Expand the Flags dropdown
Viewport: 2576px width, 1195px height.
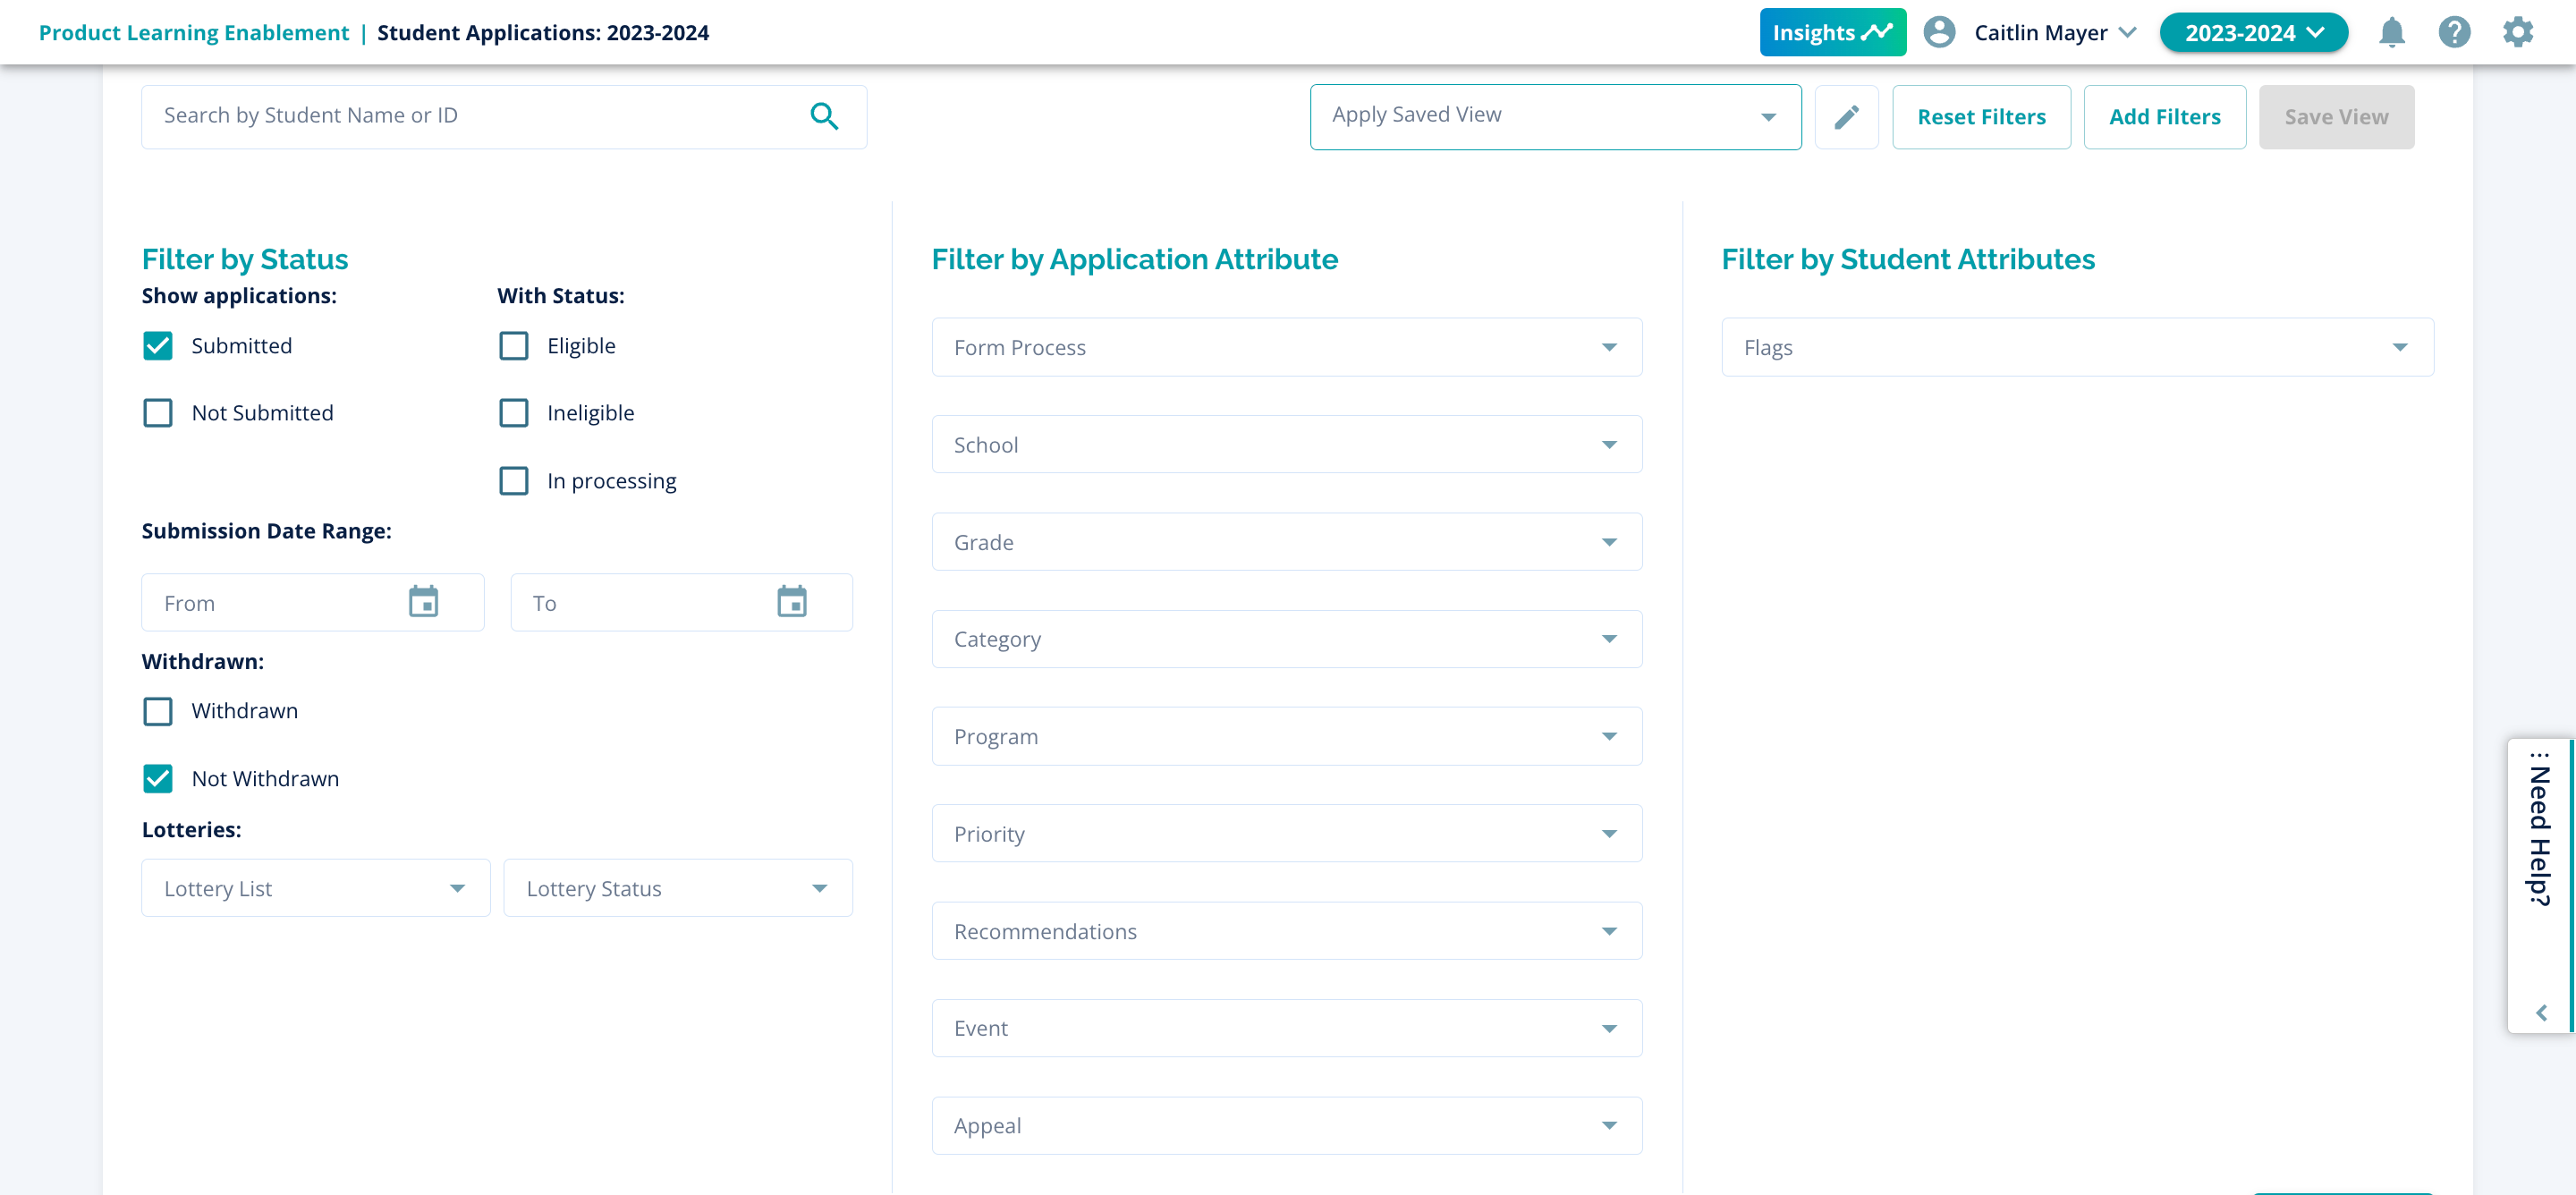2077,347
